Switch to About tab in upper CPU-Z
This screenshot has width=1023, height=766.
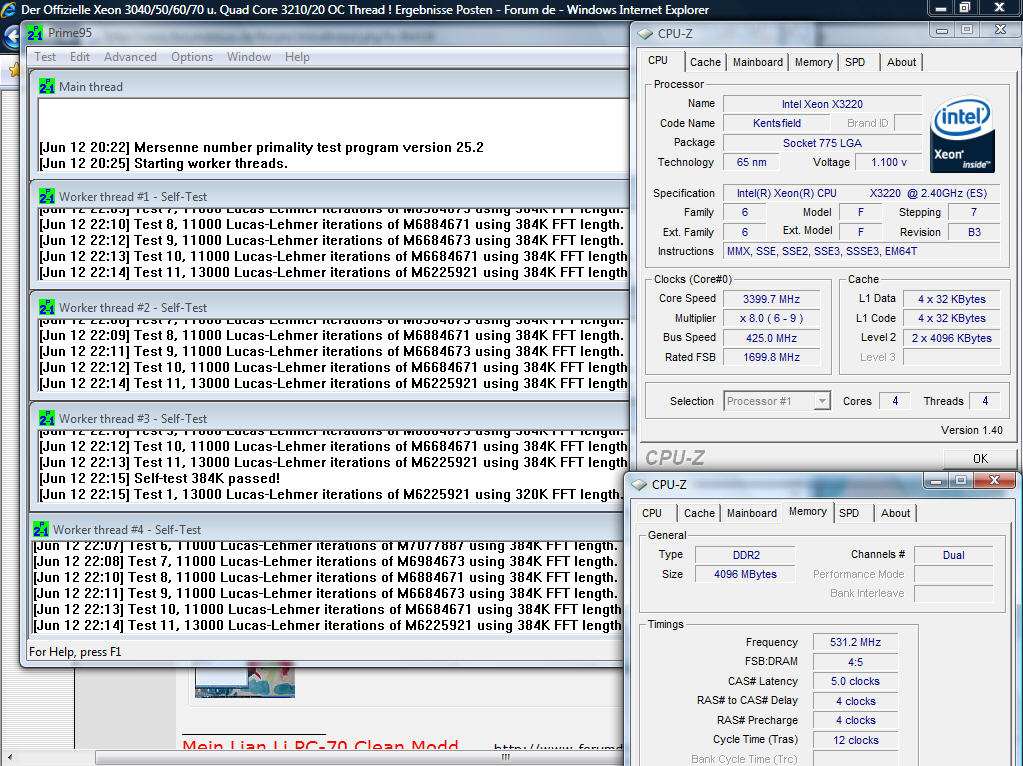(x=901, y=62)
